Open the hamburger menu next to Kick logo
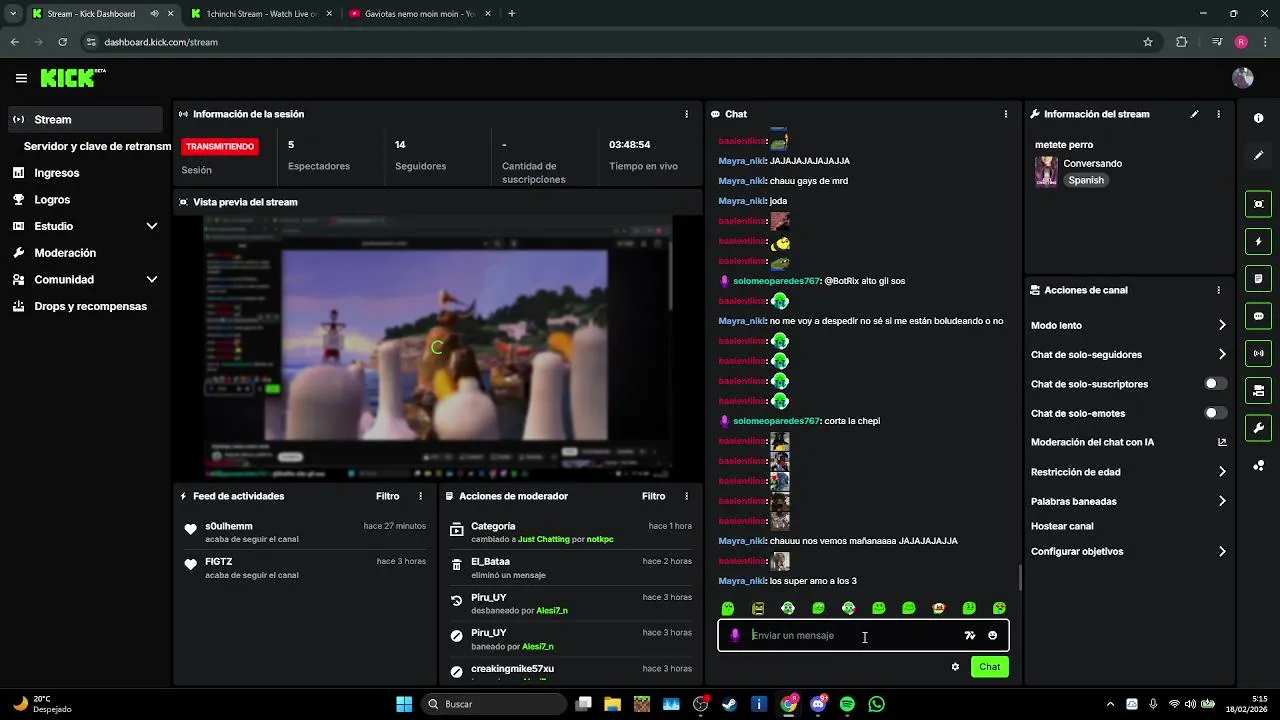The width and height of the screenshot is (1280, 720). tap(21, 78)
